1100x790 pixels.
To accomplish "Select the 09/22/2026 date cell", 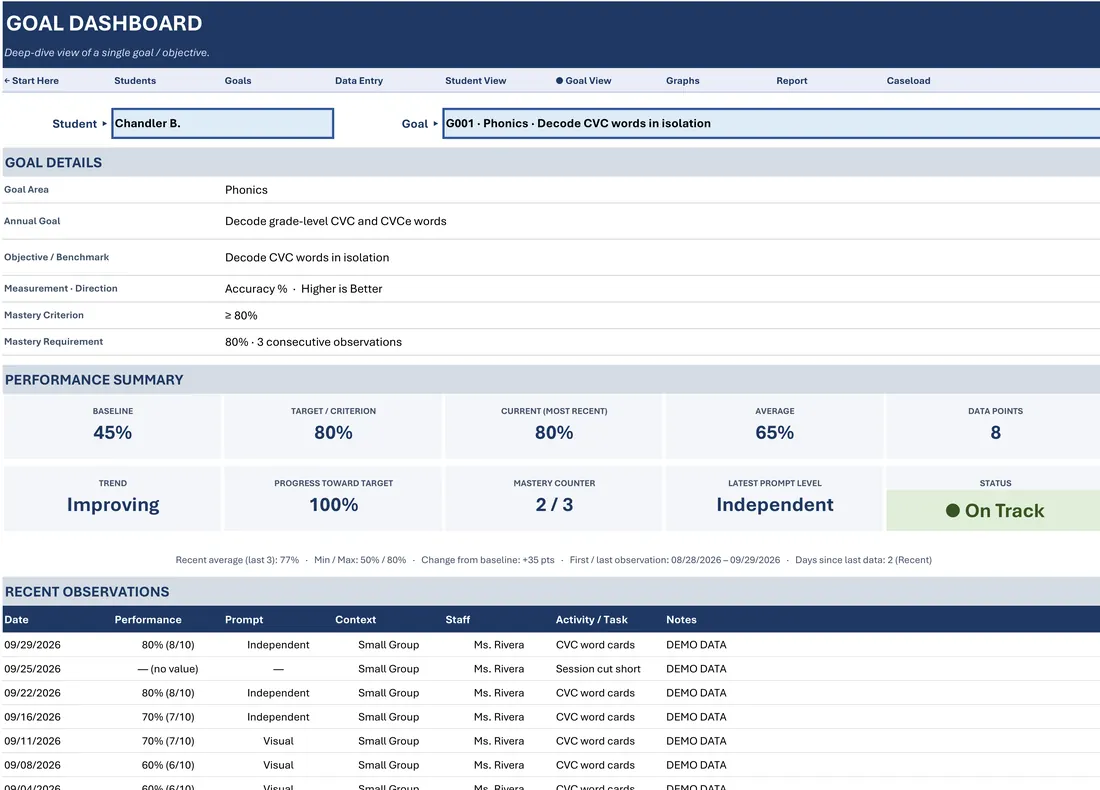I will (x=32, y=693).
